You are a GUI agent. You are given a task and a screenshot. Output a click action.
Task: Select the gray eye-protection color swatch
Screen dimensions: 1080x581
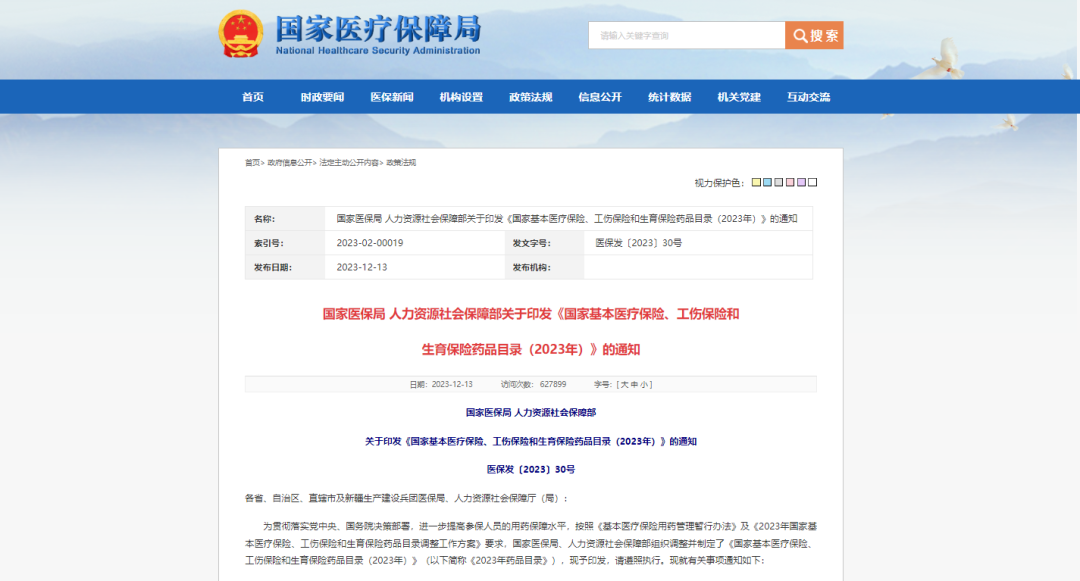(x=778, y=182)
